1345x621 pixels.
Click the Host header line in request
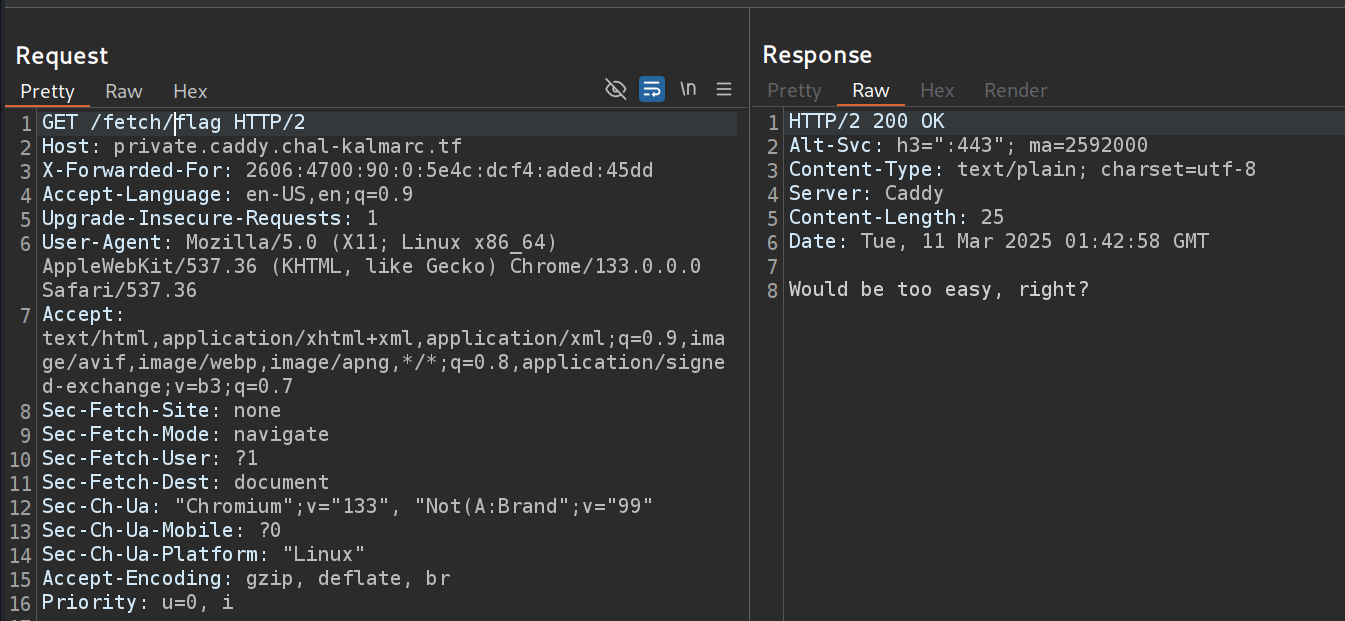coord(251,147)
